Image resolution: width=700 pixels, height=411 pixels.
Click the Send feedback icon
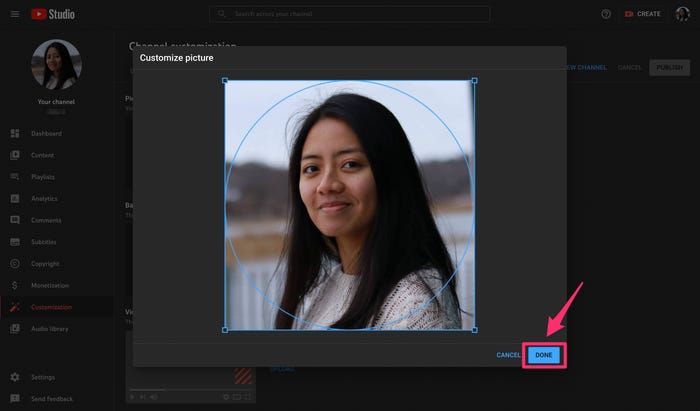tap(15, 399)
